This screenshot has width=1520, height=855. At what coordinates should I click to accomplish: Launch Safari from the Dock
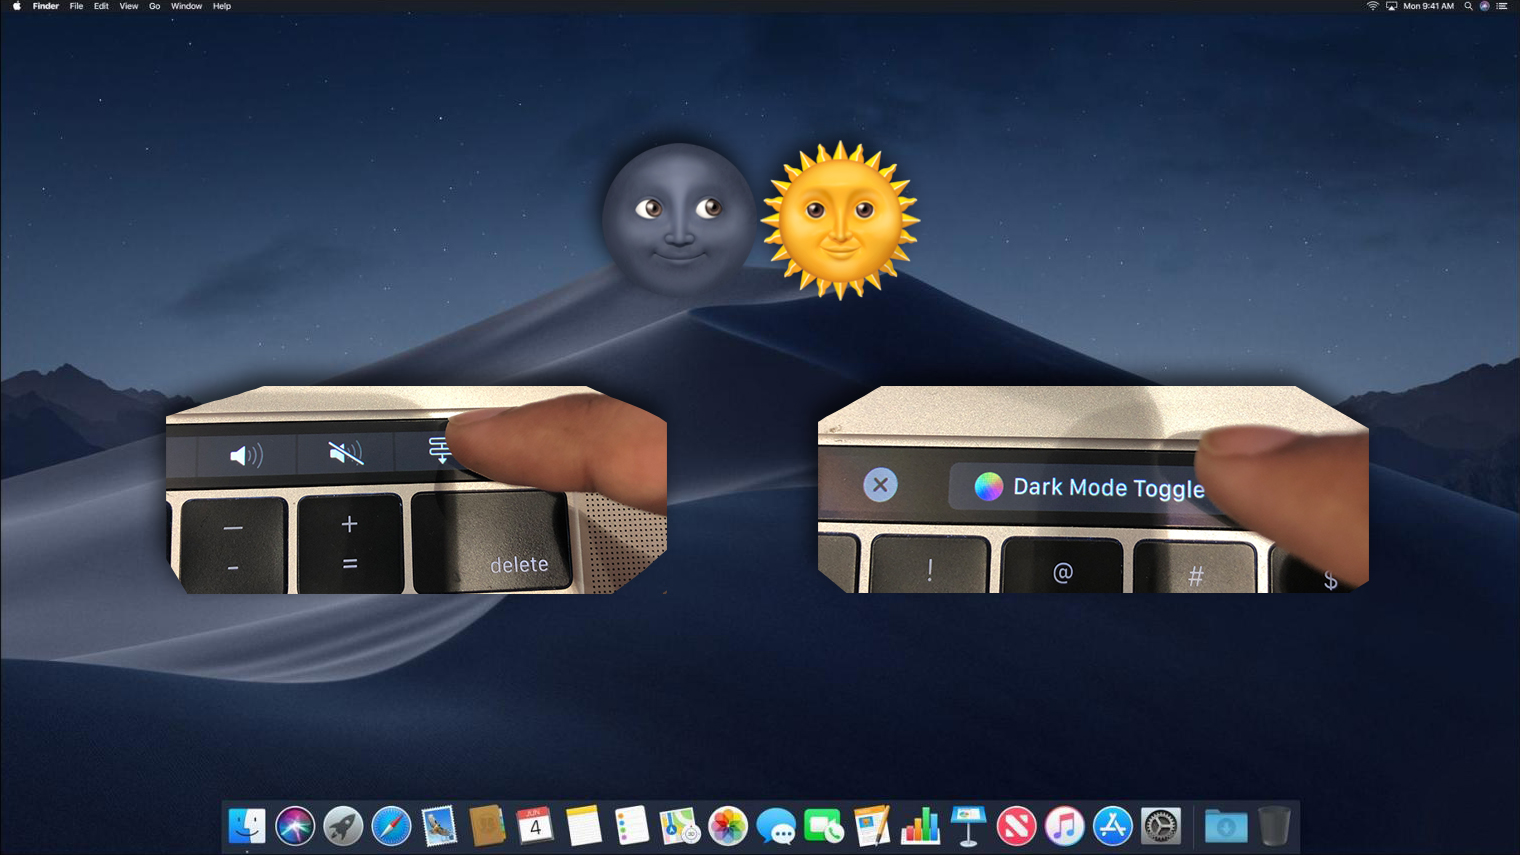point(391,827)
